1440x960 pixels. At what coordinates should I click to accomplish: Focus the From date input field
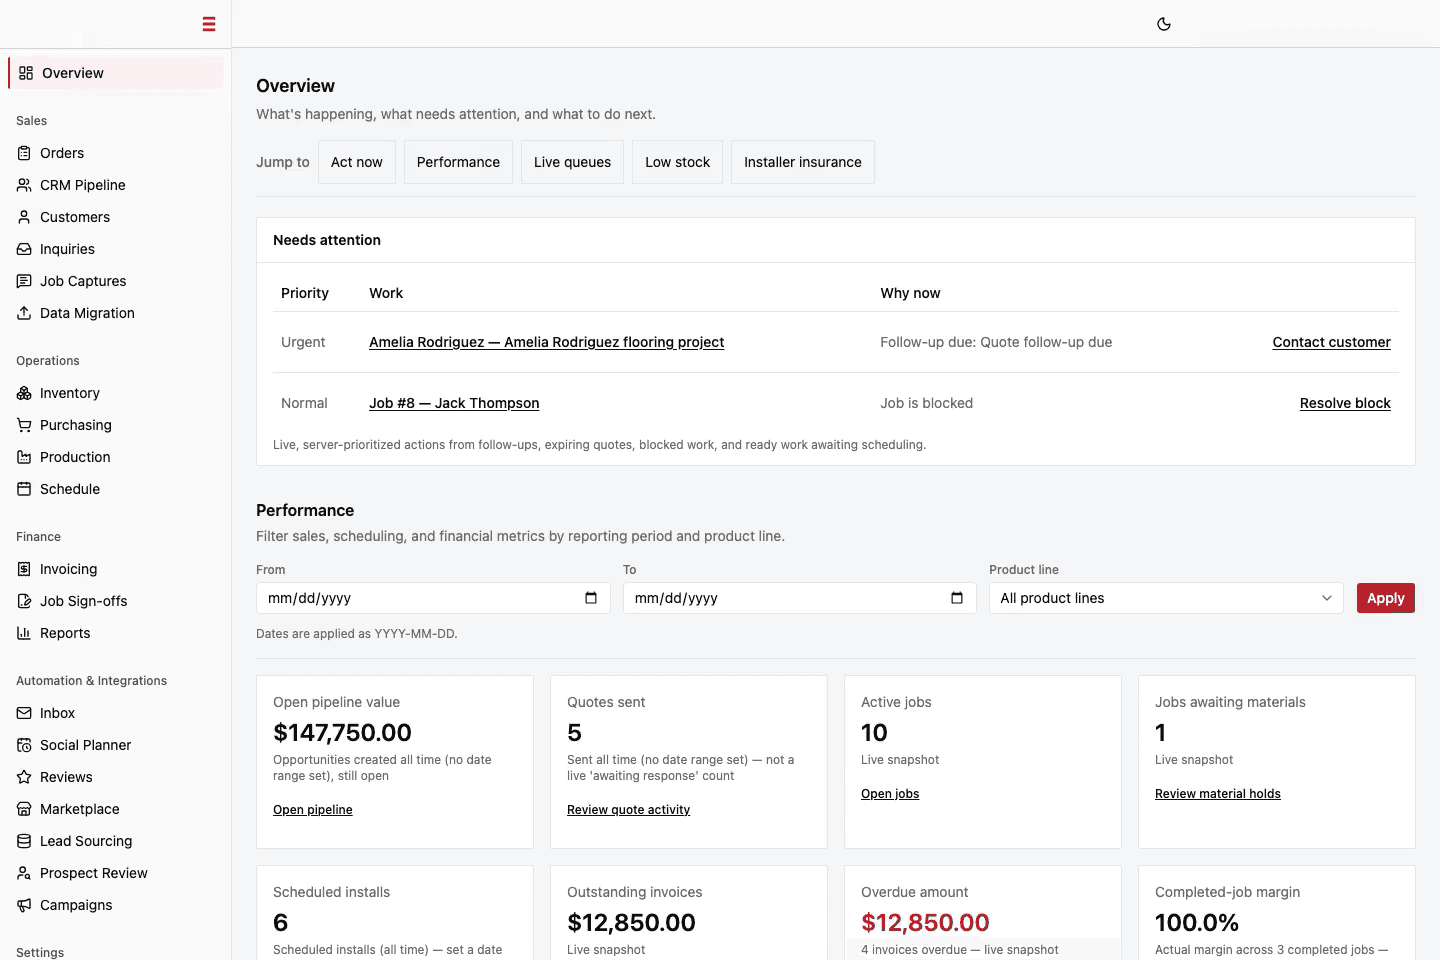433,598
